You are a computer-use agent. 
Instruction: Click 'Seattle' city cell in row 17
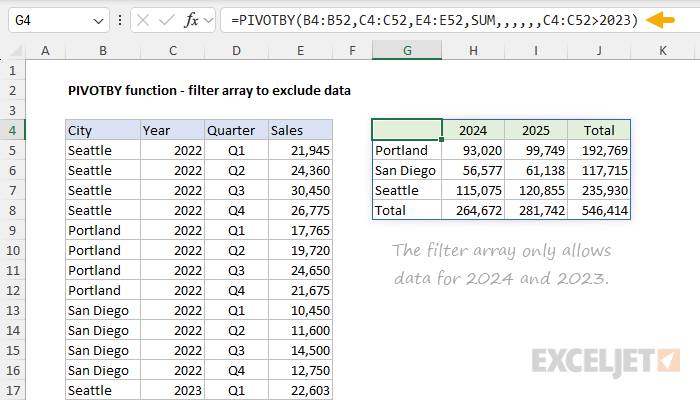click(x=103, y=391)
